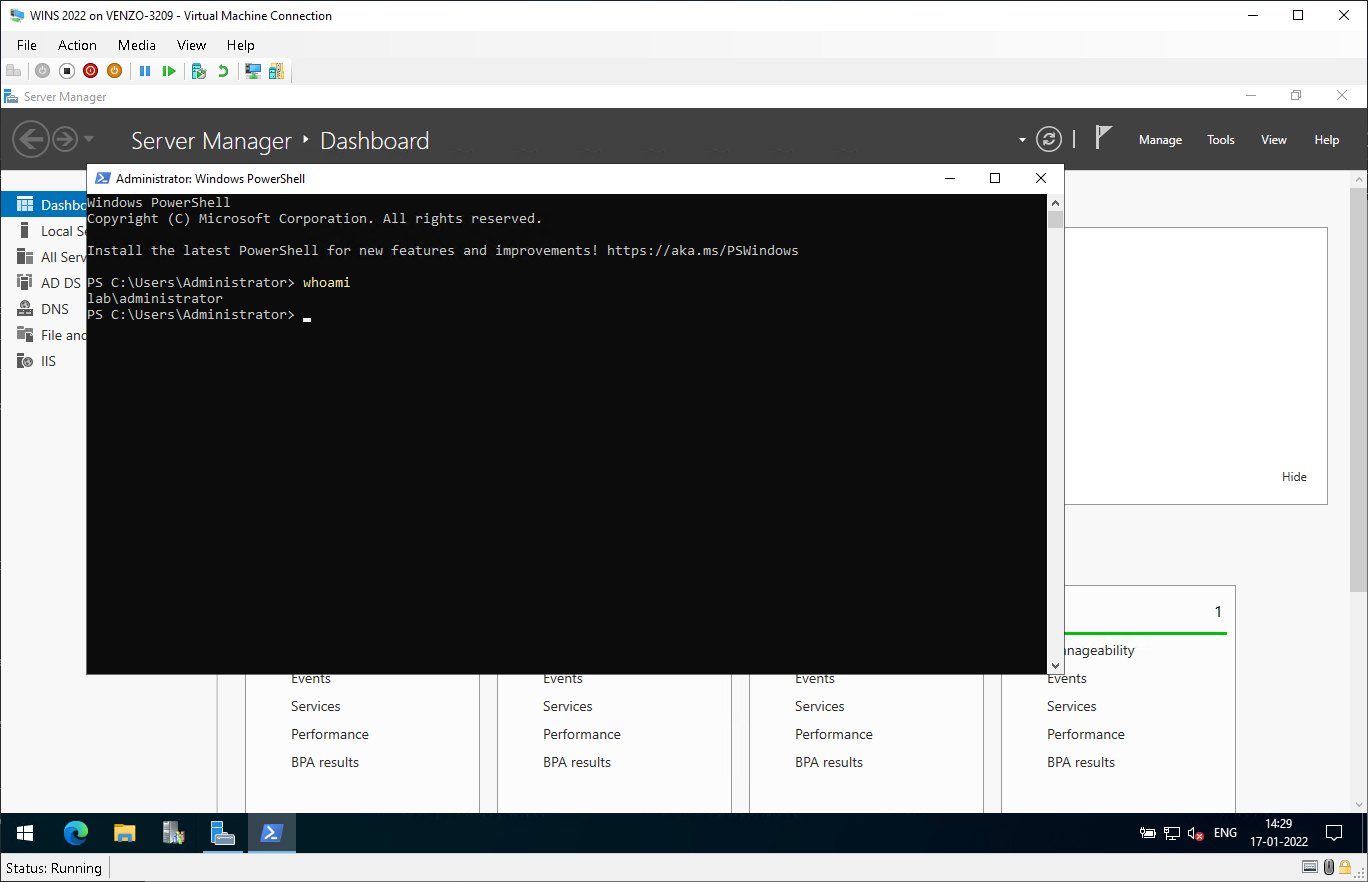Select AD DS in the sidebar
The image size is (1368, 882).
(44, 282)
